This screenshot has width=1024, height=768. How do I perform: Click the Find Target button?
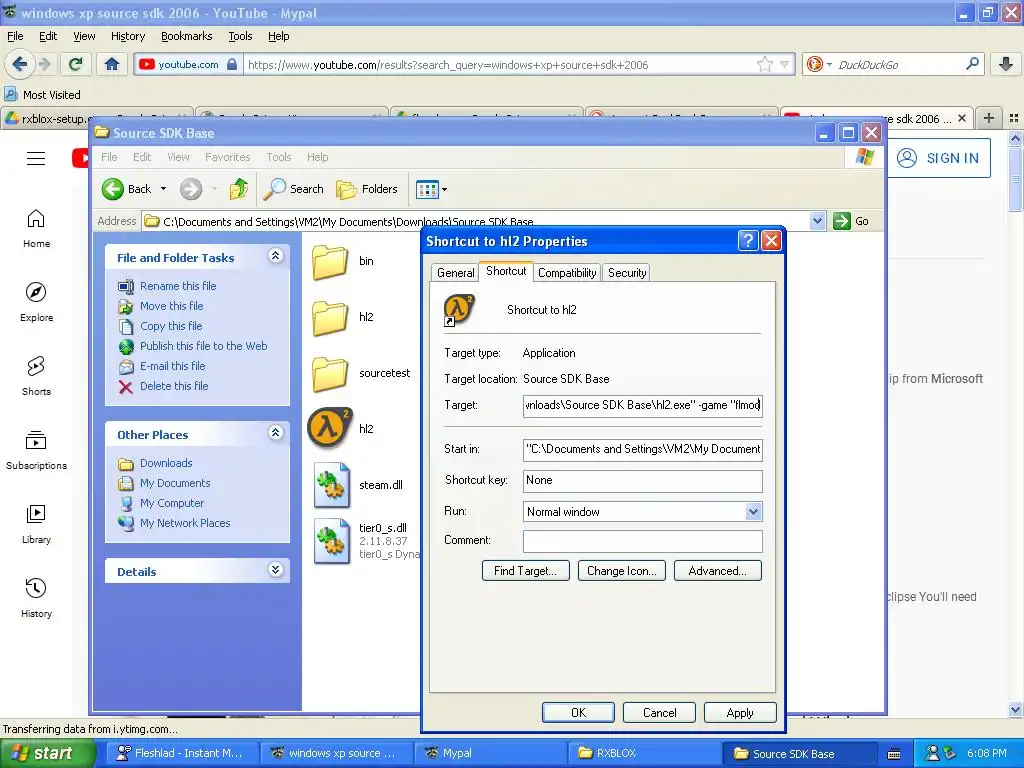[525, 571]
